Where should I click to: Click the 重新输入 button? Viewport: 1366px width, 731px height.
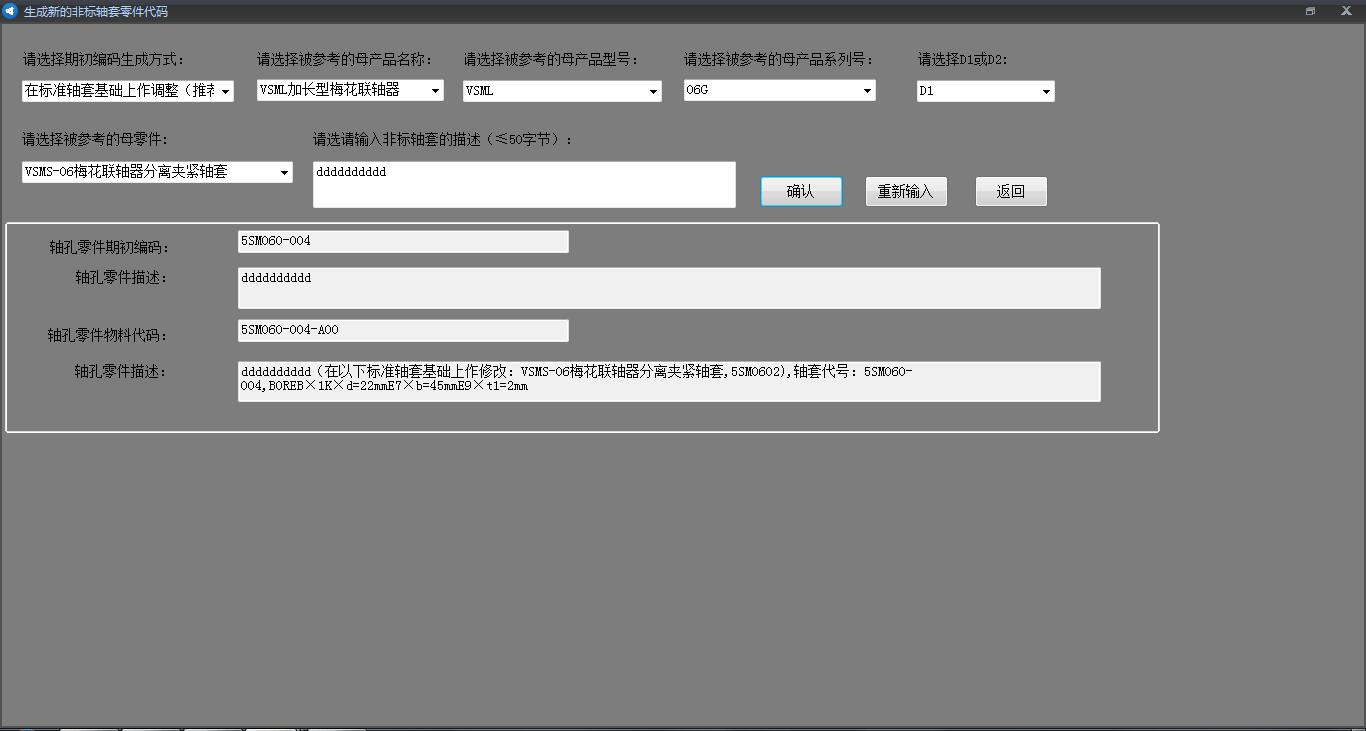pos(905,191)
